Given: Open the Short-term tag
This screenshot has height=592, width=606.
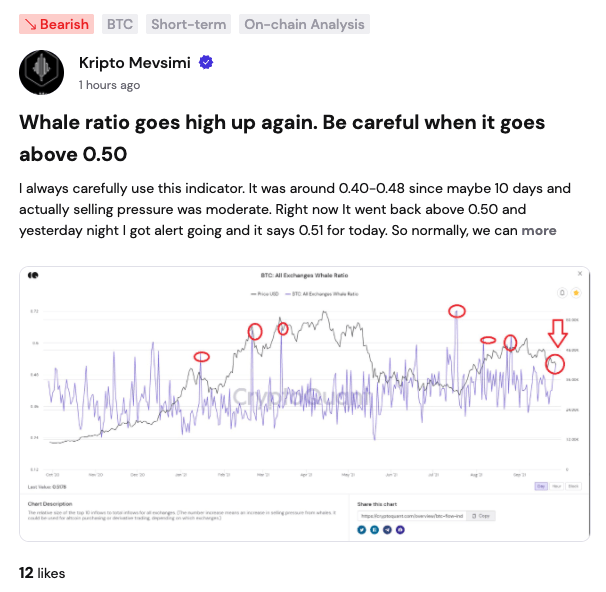Looking at the screenshot, I should (189, 24).
